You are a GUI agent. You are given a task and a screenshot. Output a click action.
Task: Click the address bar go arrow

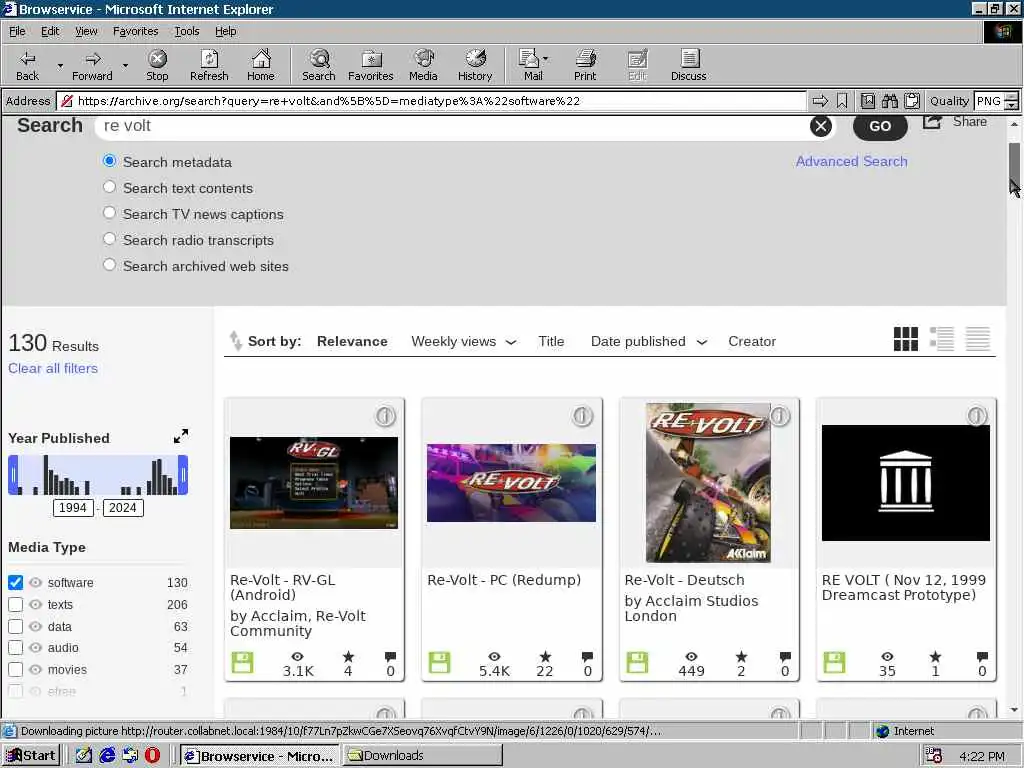click(820, 101)
